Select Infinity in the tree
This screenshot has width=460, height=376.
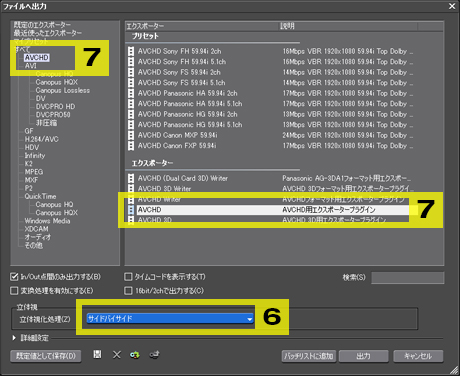[x=35, y=156]
